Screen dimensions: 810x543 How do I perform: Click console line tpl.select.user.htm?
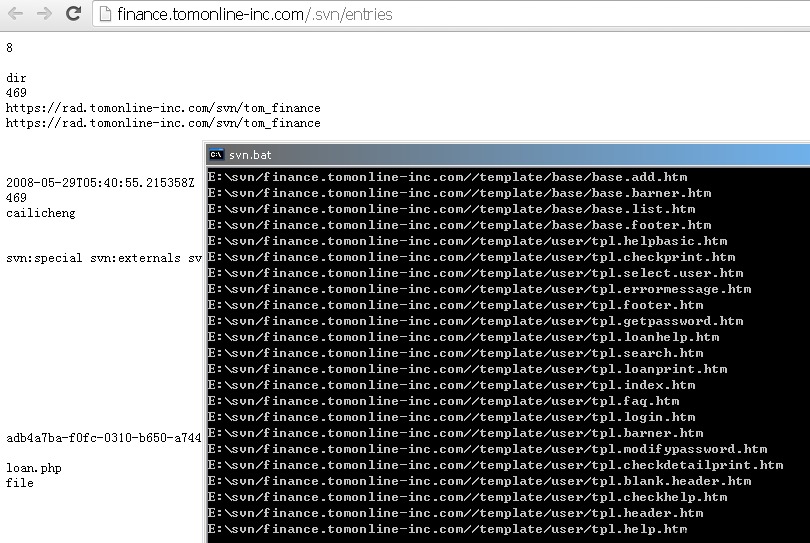click(x=475, y=273)
